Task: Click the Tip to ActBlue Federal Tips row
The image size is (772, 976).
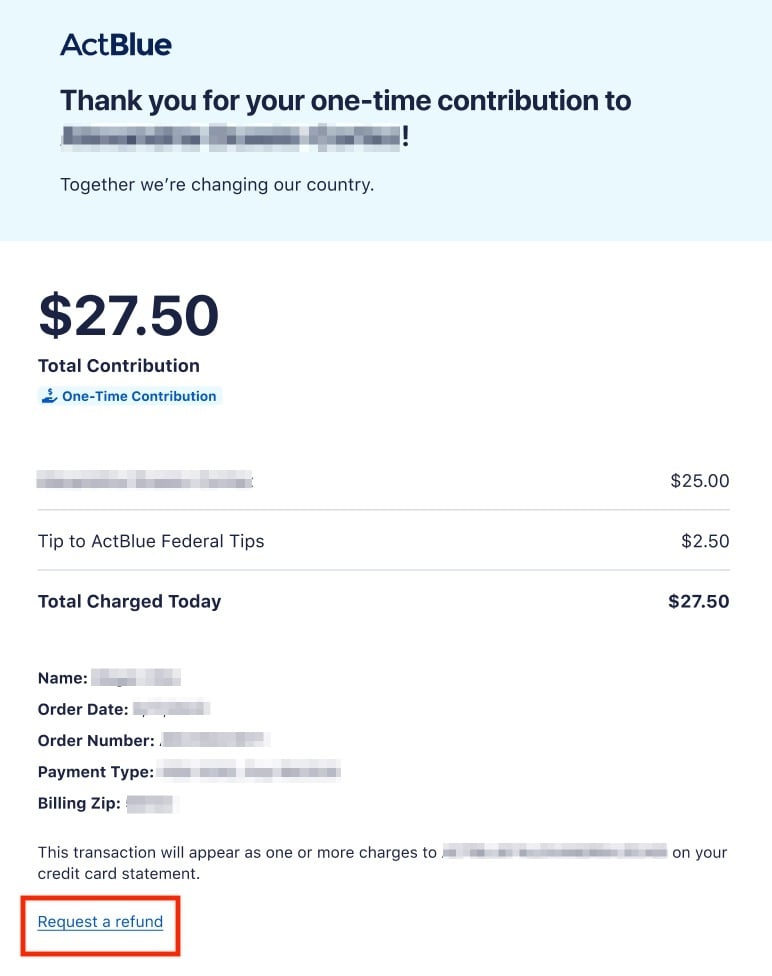Action: coord(151,541)
